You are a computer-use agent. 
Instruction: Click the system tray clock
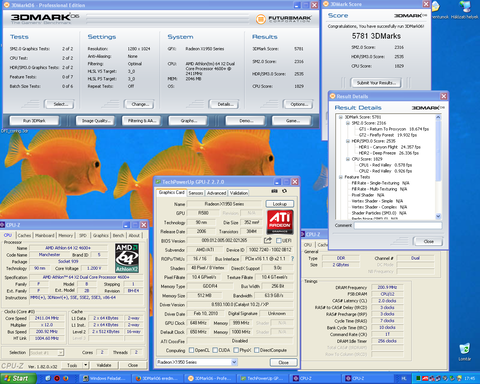tap(469, 378)
